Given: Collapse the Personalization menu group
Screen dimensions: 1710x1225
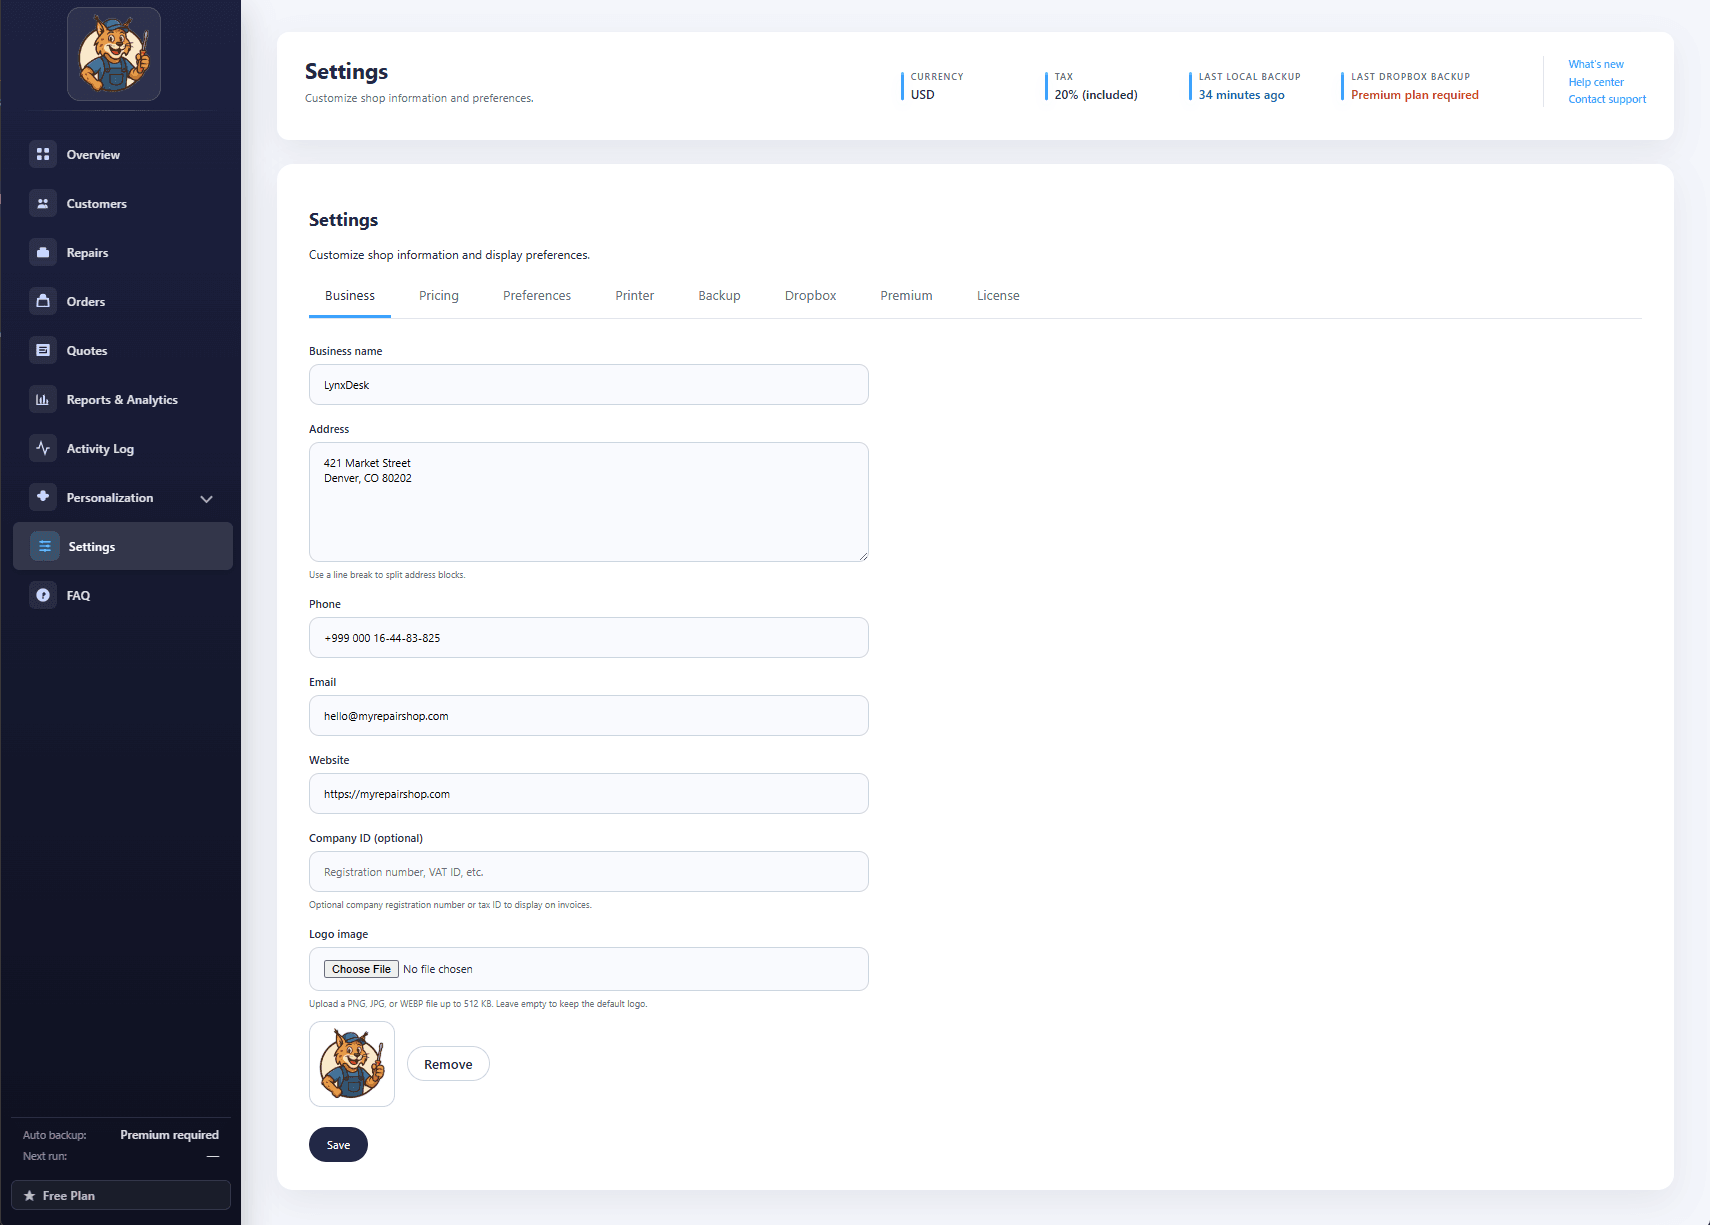Looking at the screenshot, I should coord(207,497).
